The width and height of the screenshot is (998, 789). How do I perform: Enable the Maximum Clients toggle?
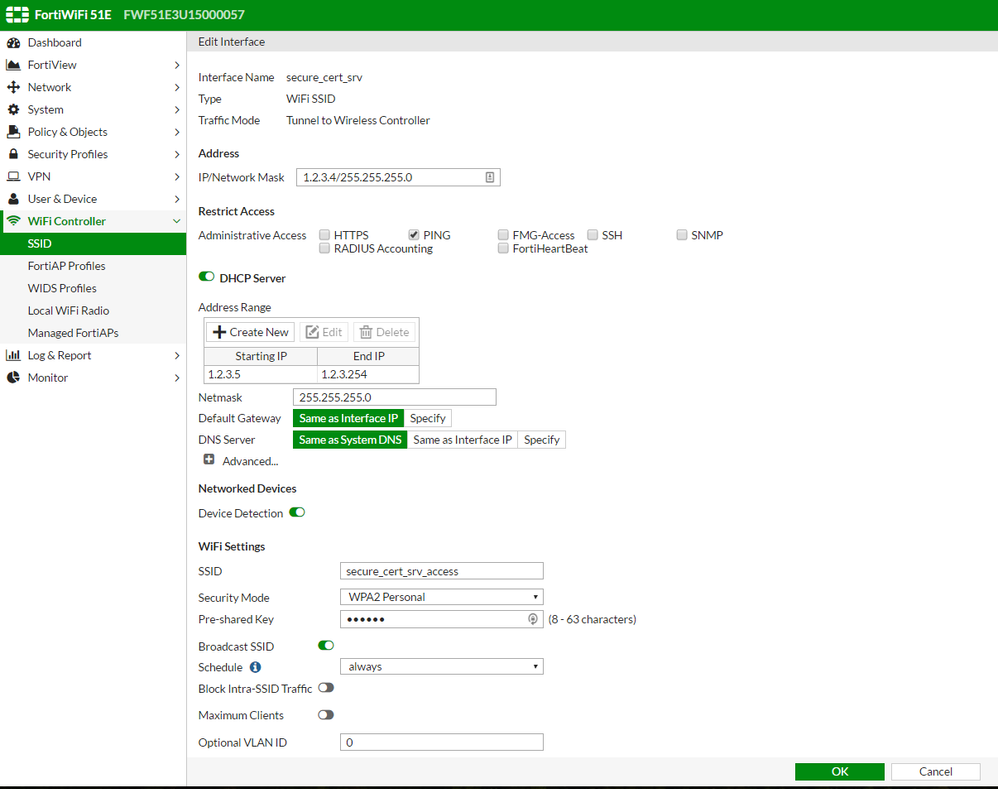(x=325, y=715)
